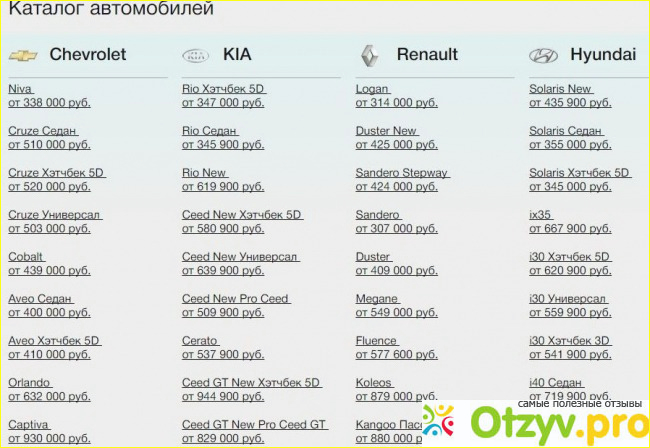Screen dimensions: 650x448
Task: Open the i40 Седан link
Action: [556, 382]
